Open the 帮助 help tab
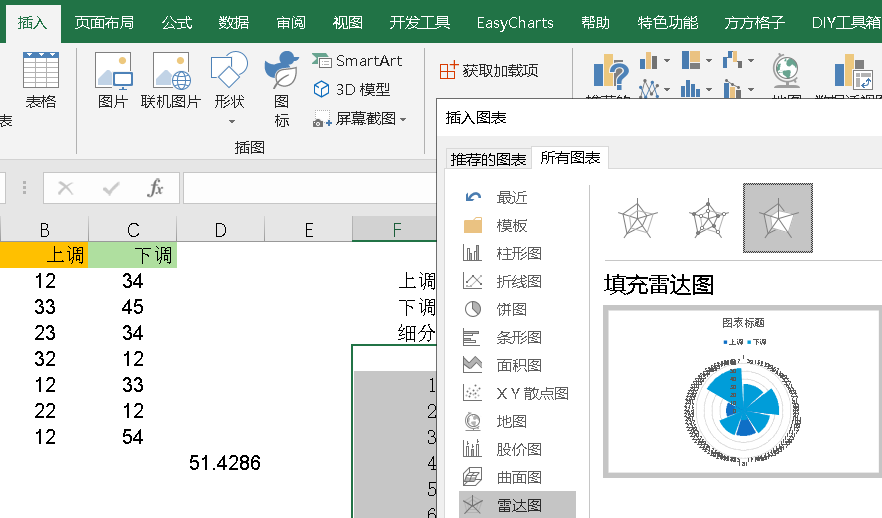 [595, 22]
